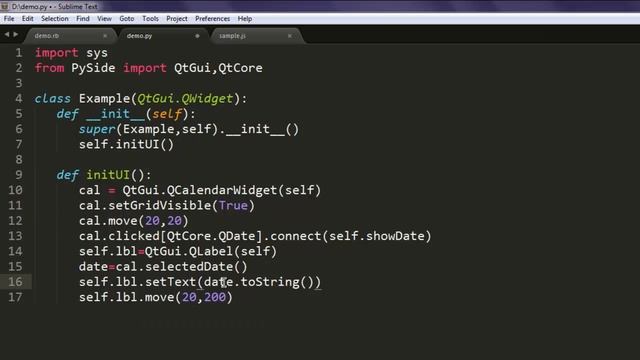Open the View menu
This screenshot has height=360, width=640.
click(104, 19)
